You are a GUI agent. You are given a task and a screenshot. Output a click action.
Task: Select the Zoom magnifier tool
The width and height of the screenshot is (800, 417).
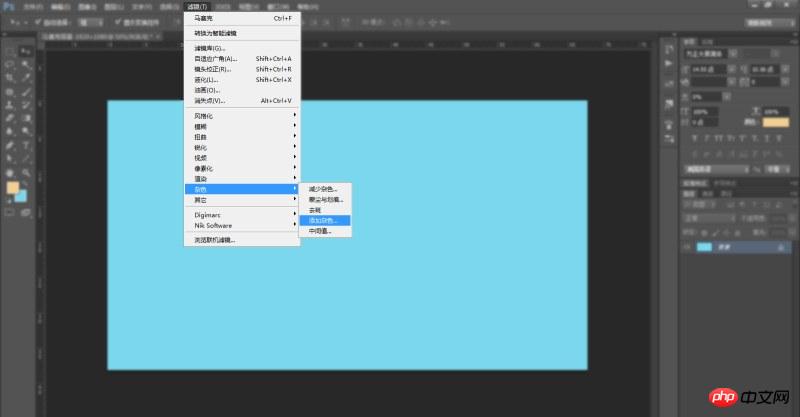pos(26,172)
